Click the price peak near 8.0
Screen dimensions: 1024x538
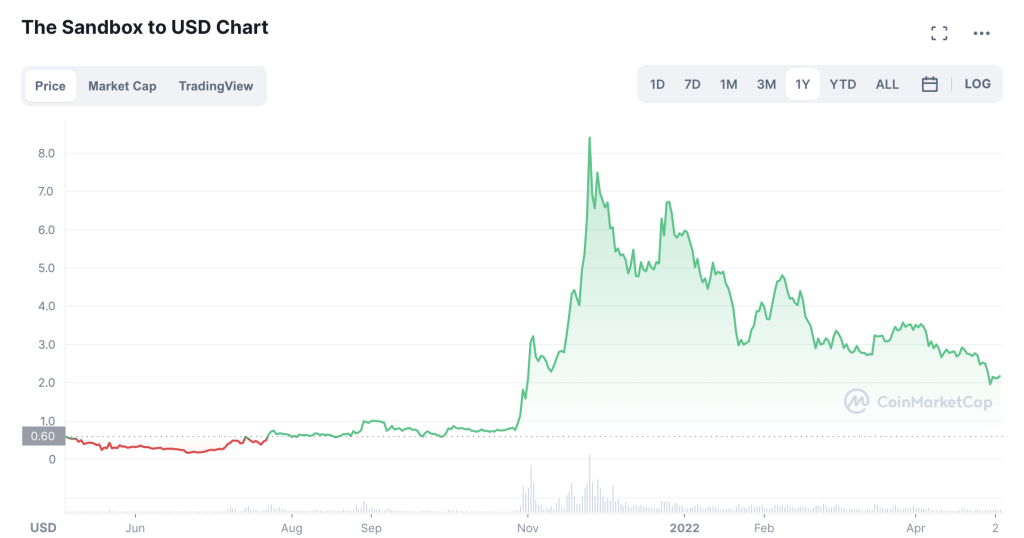(x=589, y=138)
